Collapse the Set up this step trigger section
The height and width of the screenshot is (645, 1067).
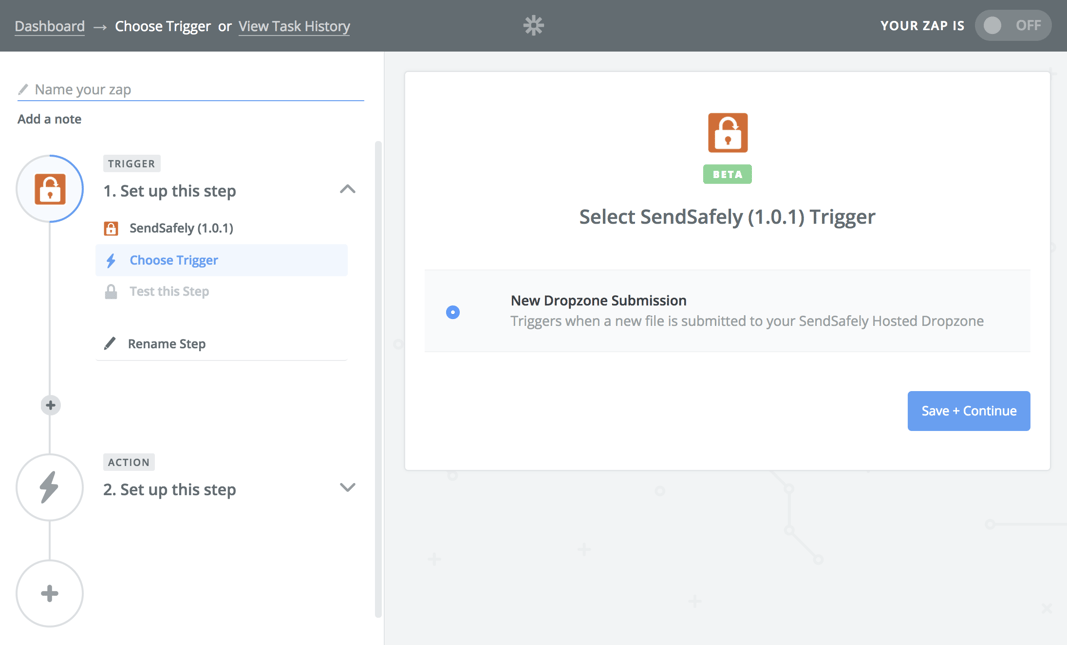347,188
